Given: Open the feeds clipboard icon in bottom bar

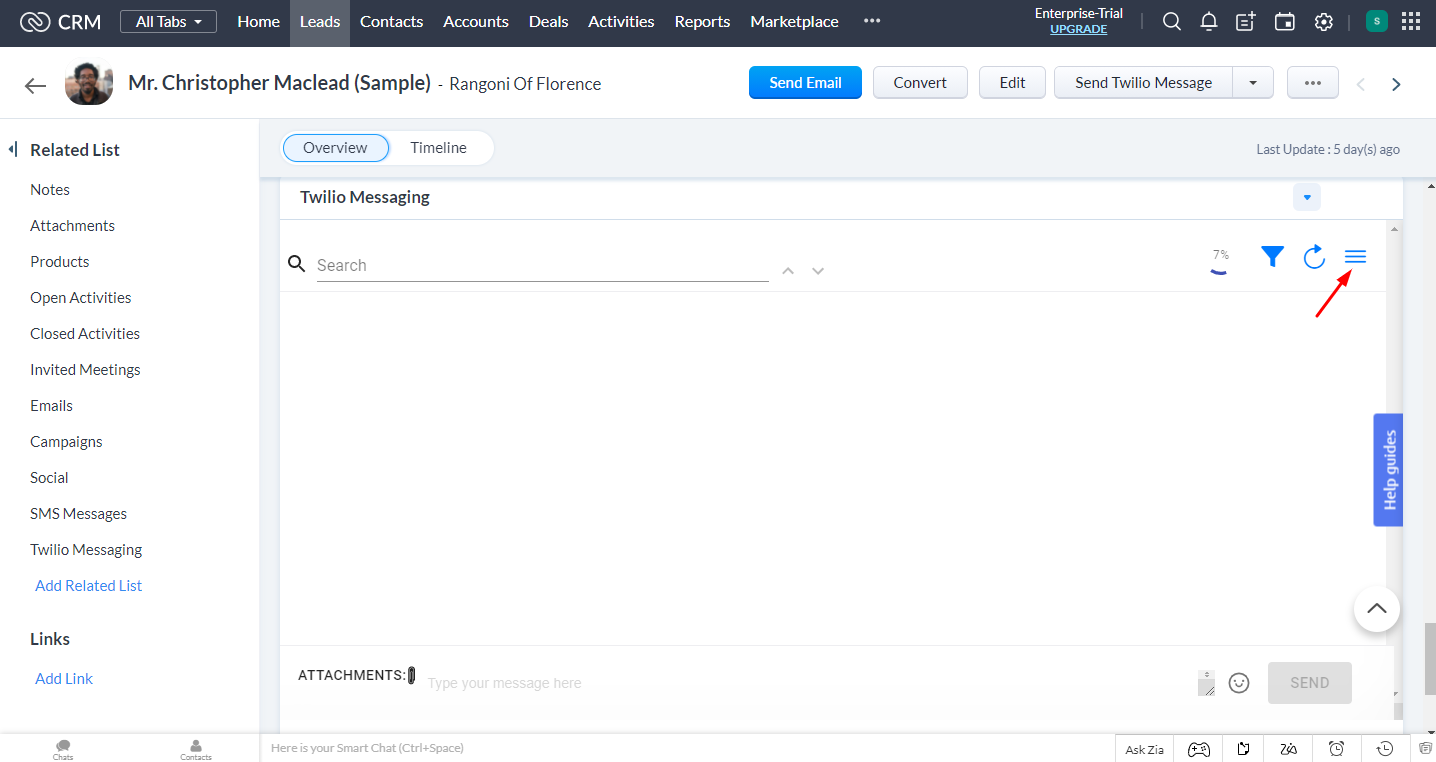Looking at the screenshot, I should pos(1425,749).
